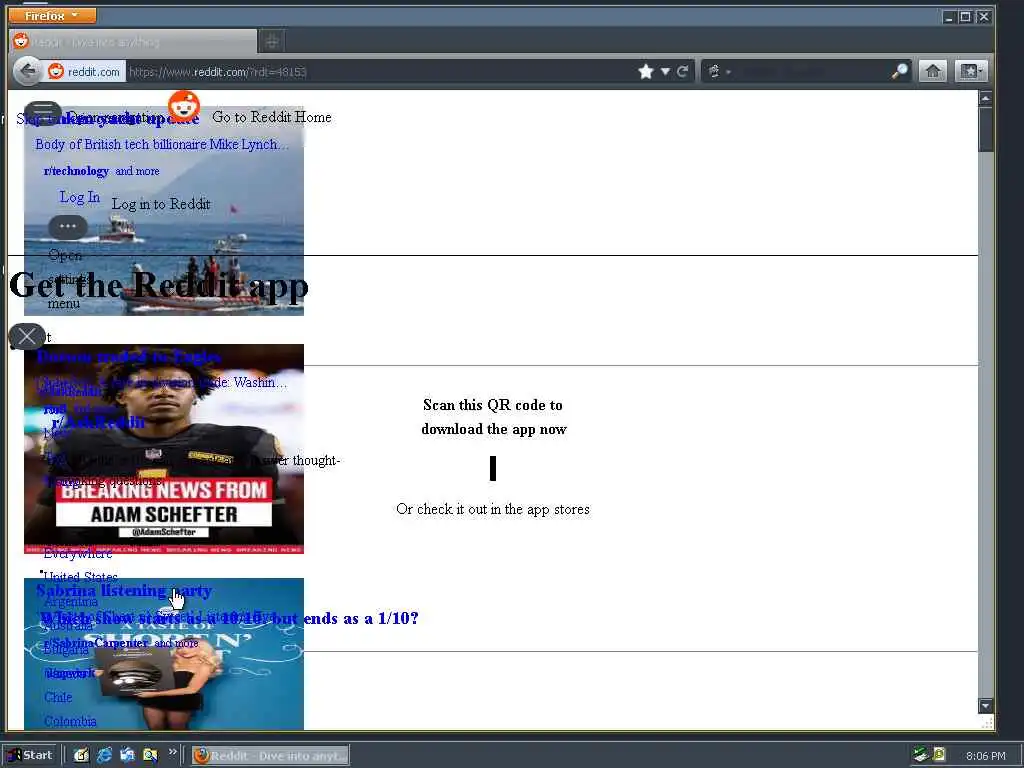Switch to Reddit Firefox taskbar button

click(x=270, y=756)
